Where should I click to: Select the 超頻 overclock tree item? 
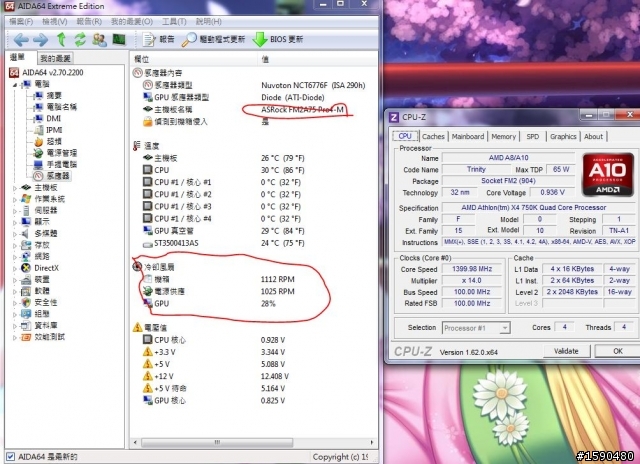[x=48, y=141]
